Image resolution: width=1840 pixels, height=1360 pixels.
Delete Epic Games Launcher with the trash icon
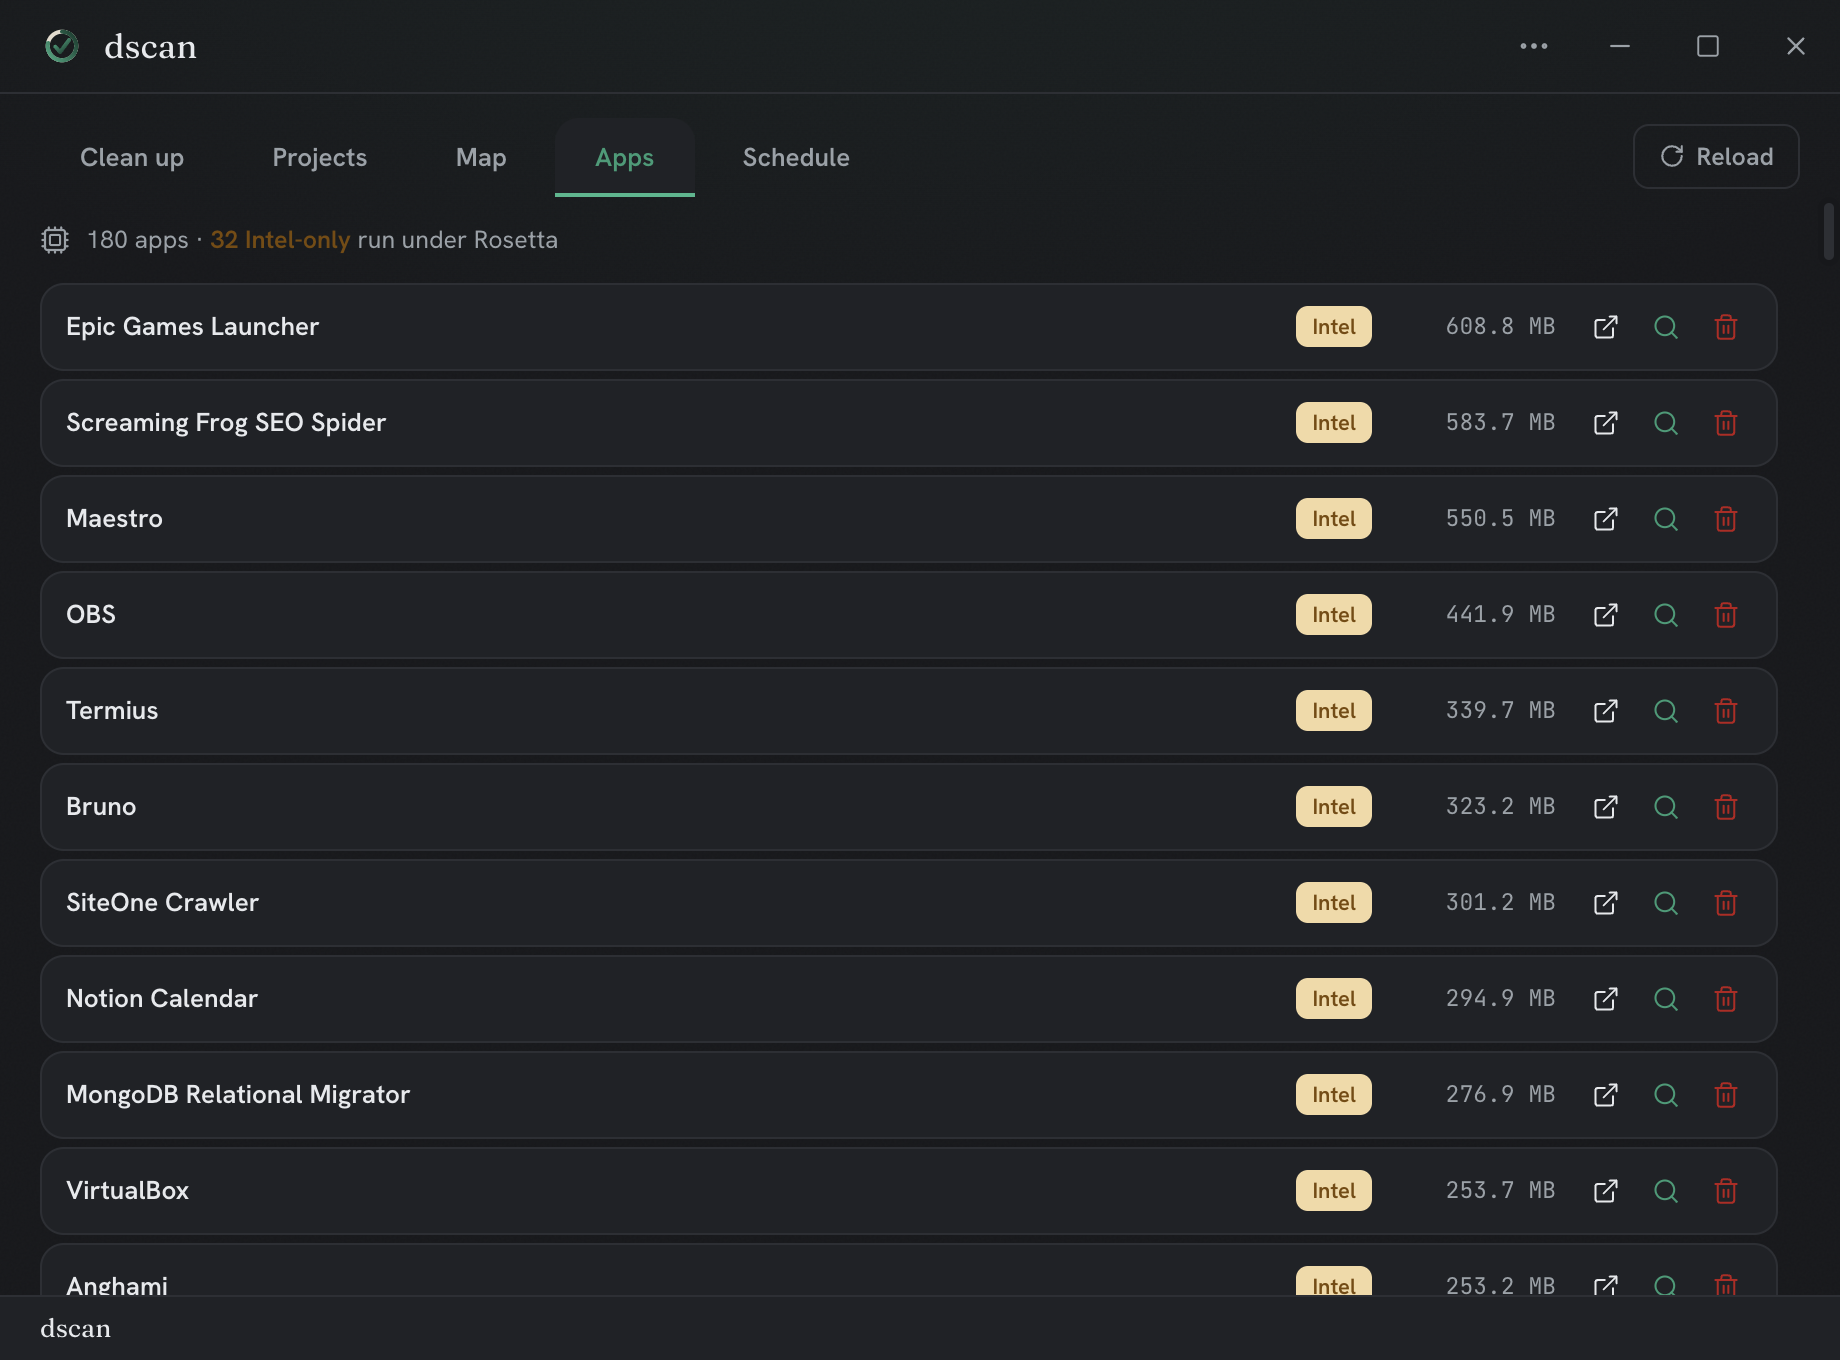[1726, 327]
